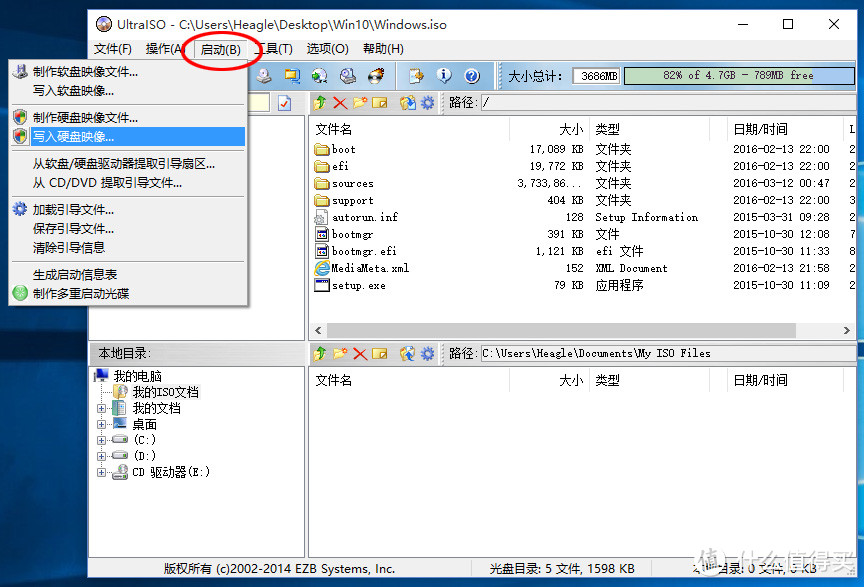Click the green extract arrow in local directory toolbar
This screenshot has width=864, height=587.
(321, 353)
